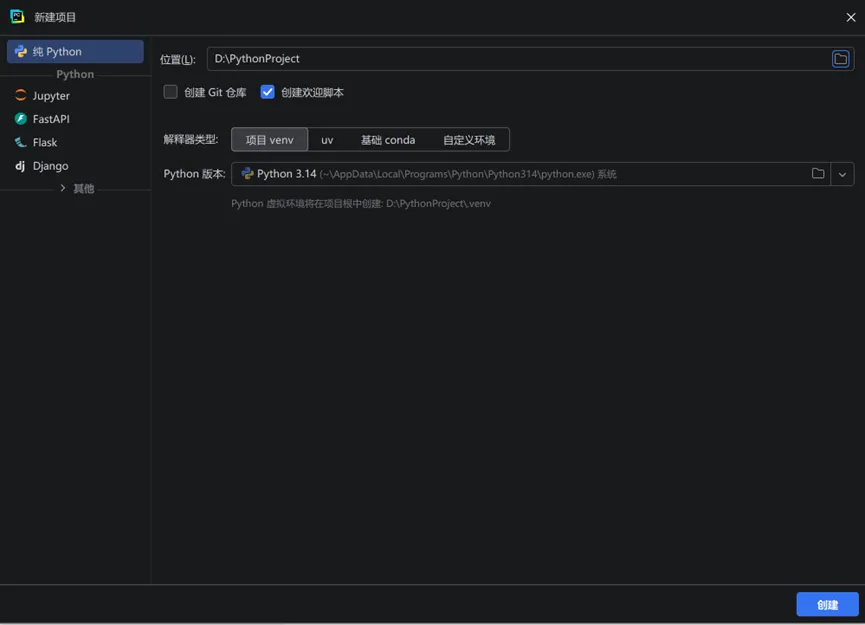Click the 位置(L): label

[x=178, y=60]
